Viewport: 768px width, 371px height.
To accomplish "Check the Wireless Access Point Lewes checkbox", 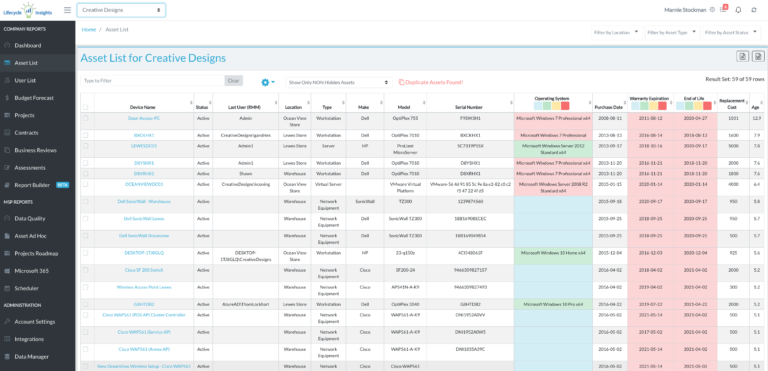I will [x=86, y=287].
